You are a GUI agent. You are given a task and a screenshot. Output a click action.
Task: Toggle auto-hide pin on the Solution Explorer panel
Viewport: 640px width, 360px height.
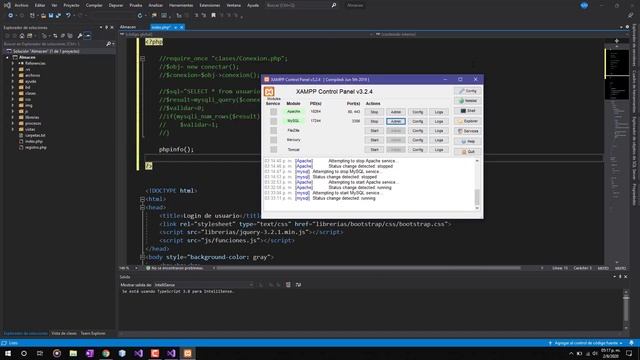pos(107,27)
